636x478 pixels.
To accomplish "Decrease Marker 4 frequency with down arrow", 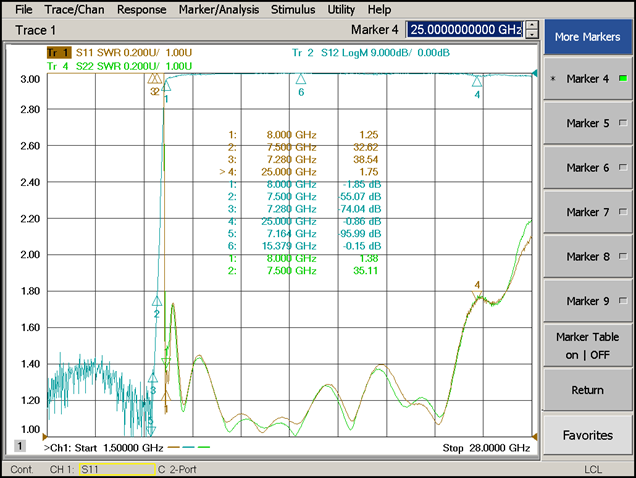I will 530,35.
